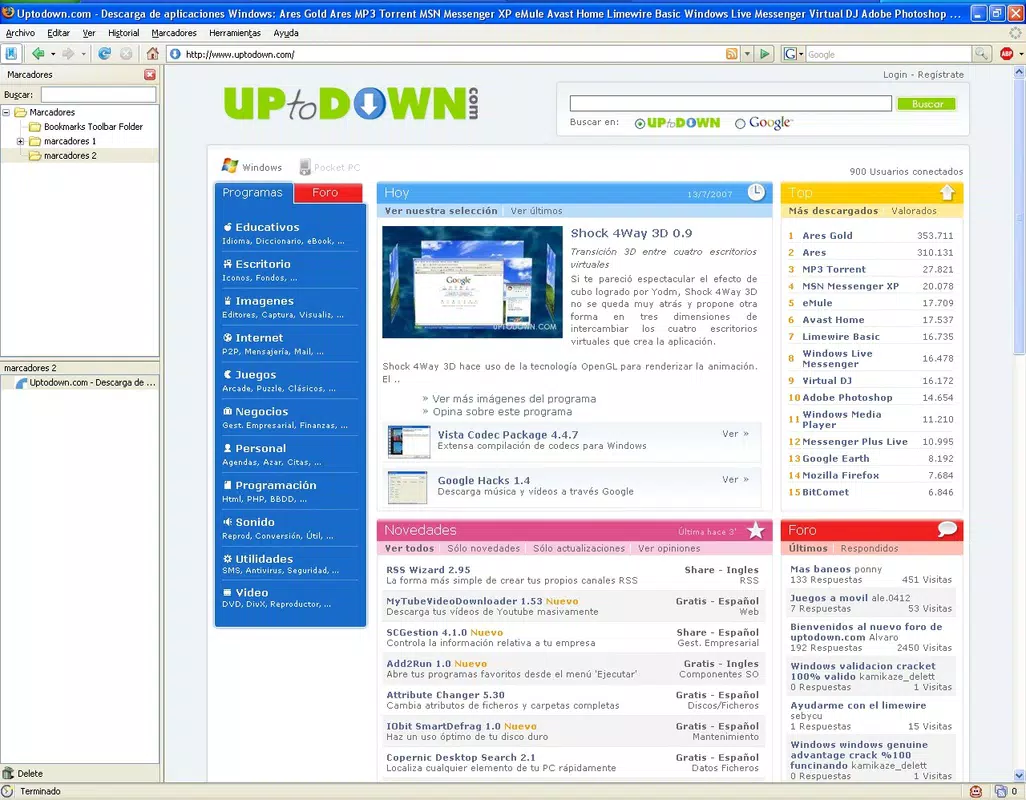Click the status bar pages counter icon
Image resolution: width=1026 pixels, height=800 pixels.
coord(1000,791)
